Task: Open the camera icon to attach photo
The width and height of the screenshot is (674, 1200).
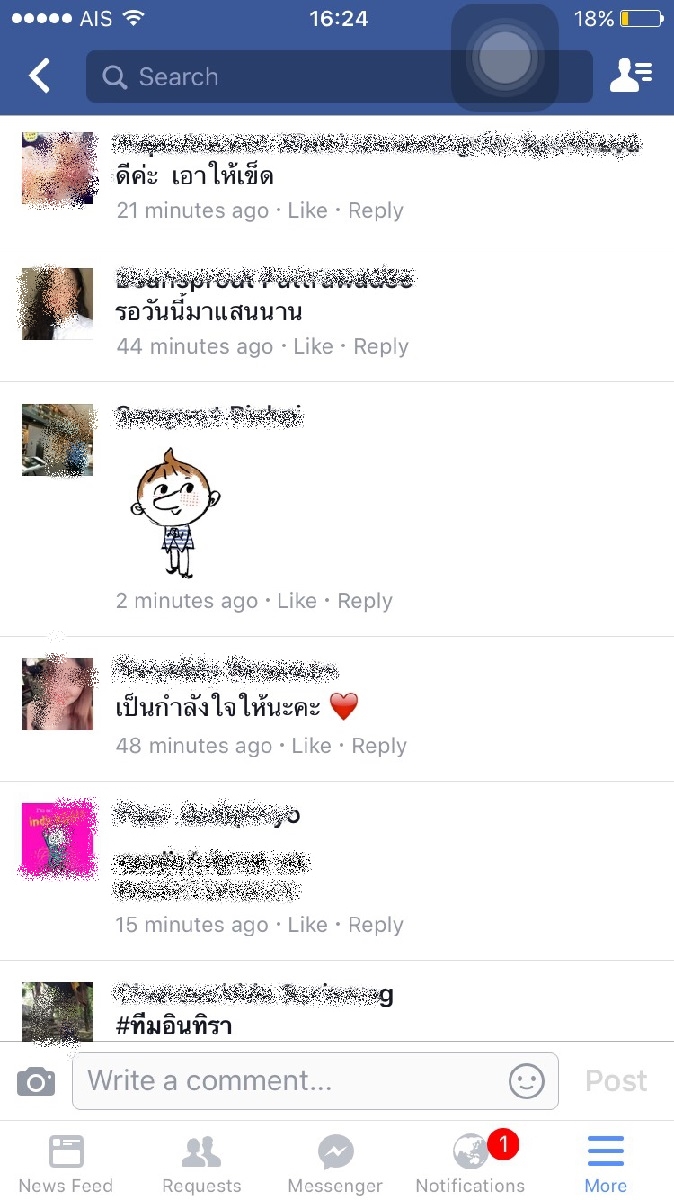Action: [x=36, y=1081]
